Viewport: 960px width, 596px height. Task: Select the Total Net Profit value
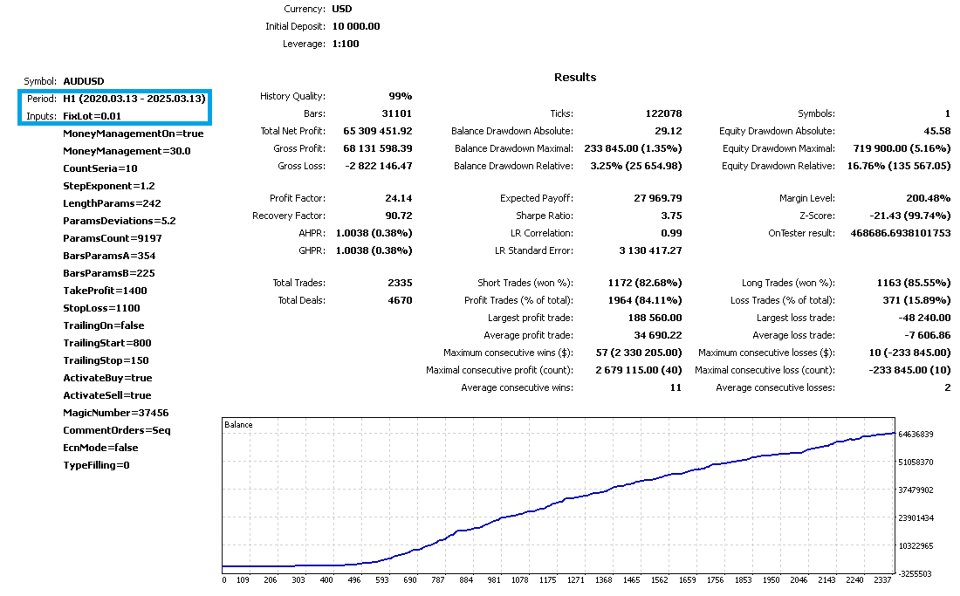point(377,131)
